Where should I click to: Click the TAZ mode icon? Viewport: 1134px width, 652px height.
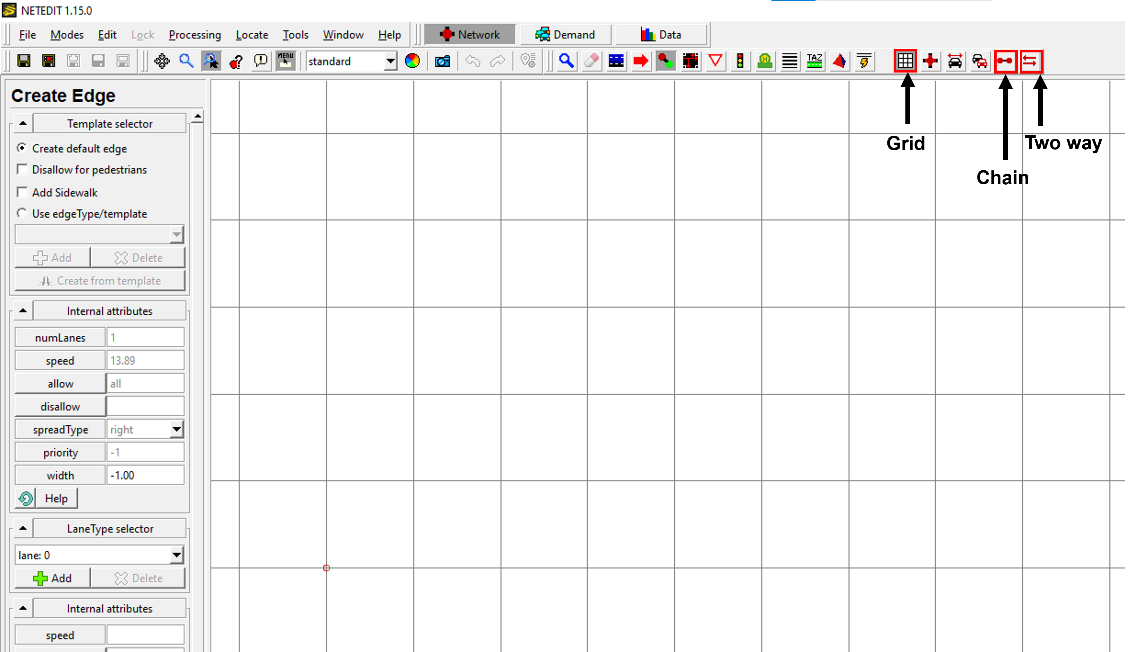click(x=815, y=61)
